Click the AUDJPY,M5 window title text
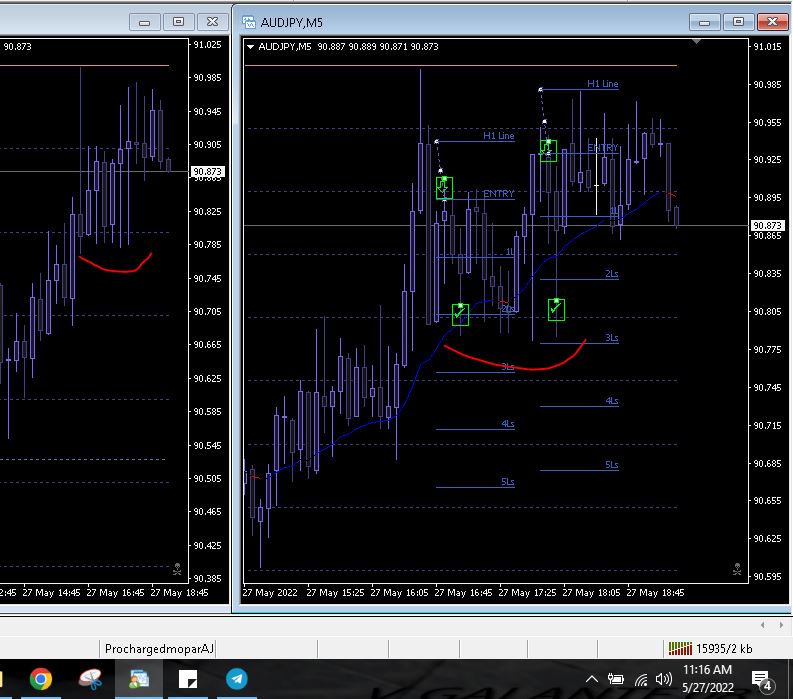 pos(291,23)
